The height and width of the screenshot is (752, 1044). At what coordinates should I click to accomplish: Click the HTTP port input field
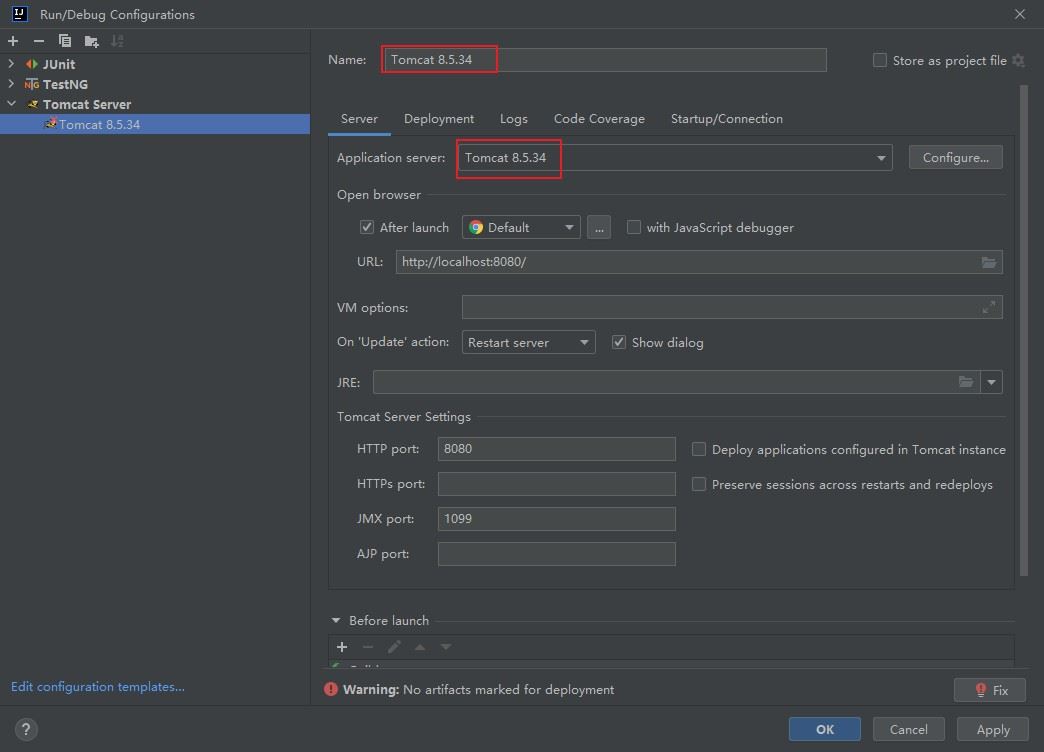tap(556, 449)
